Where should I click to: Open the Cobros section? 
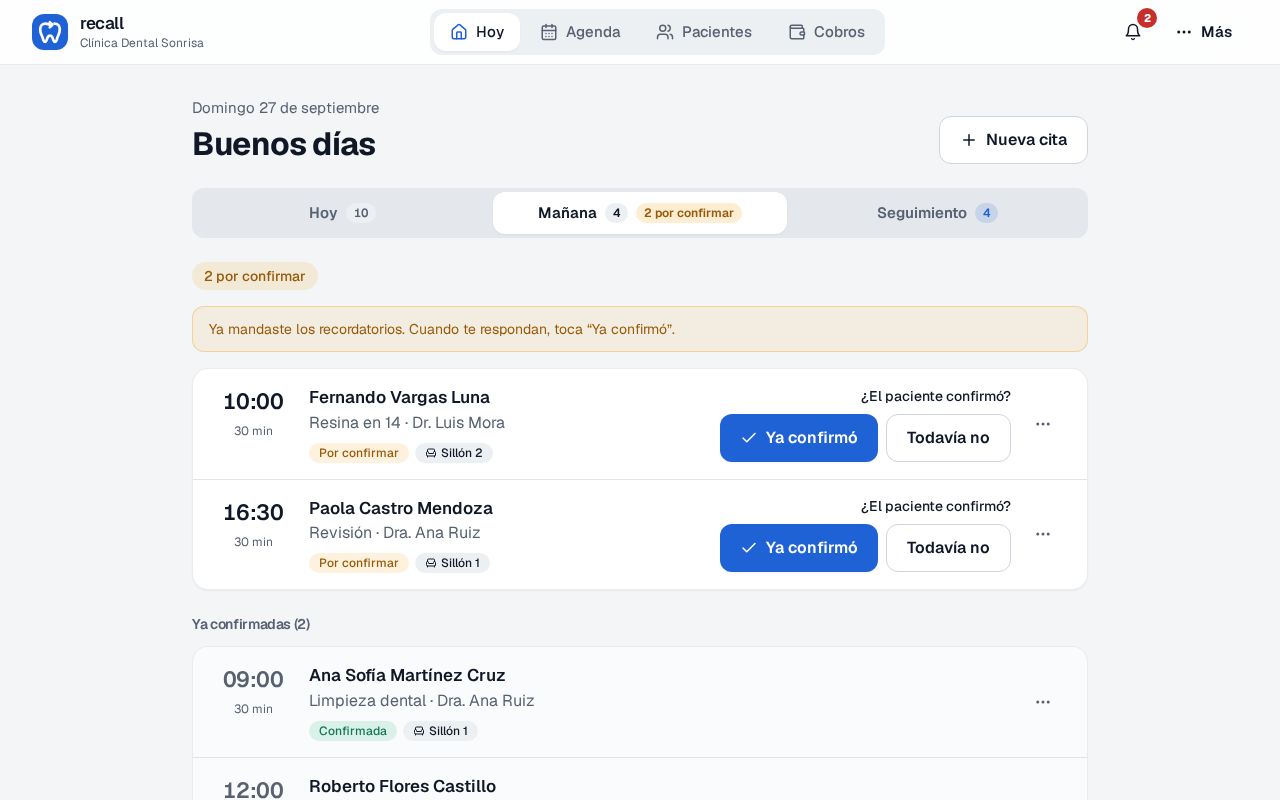827,32
